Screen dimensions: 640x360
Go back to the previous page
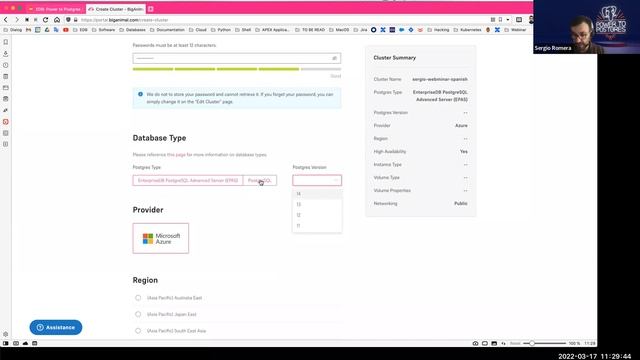pos(6,20)
